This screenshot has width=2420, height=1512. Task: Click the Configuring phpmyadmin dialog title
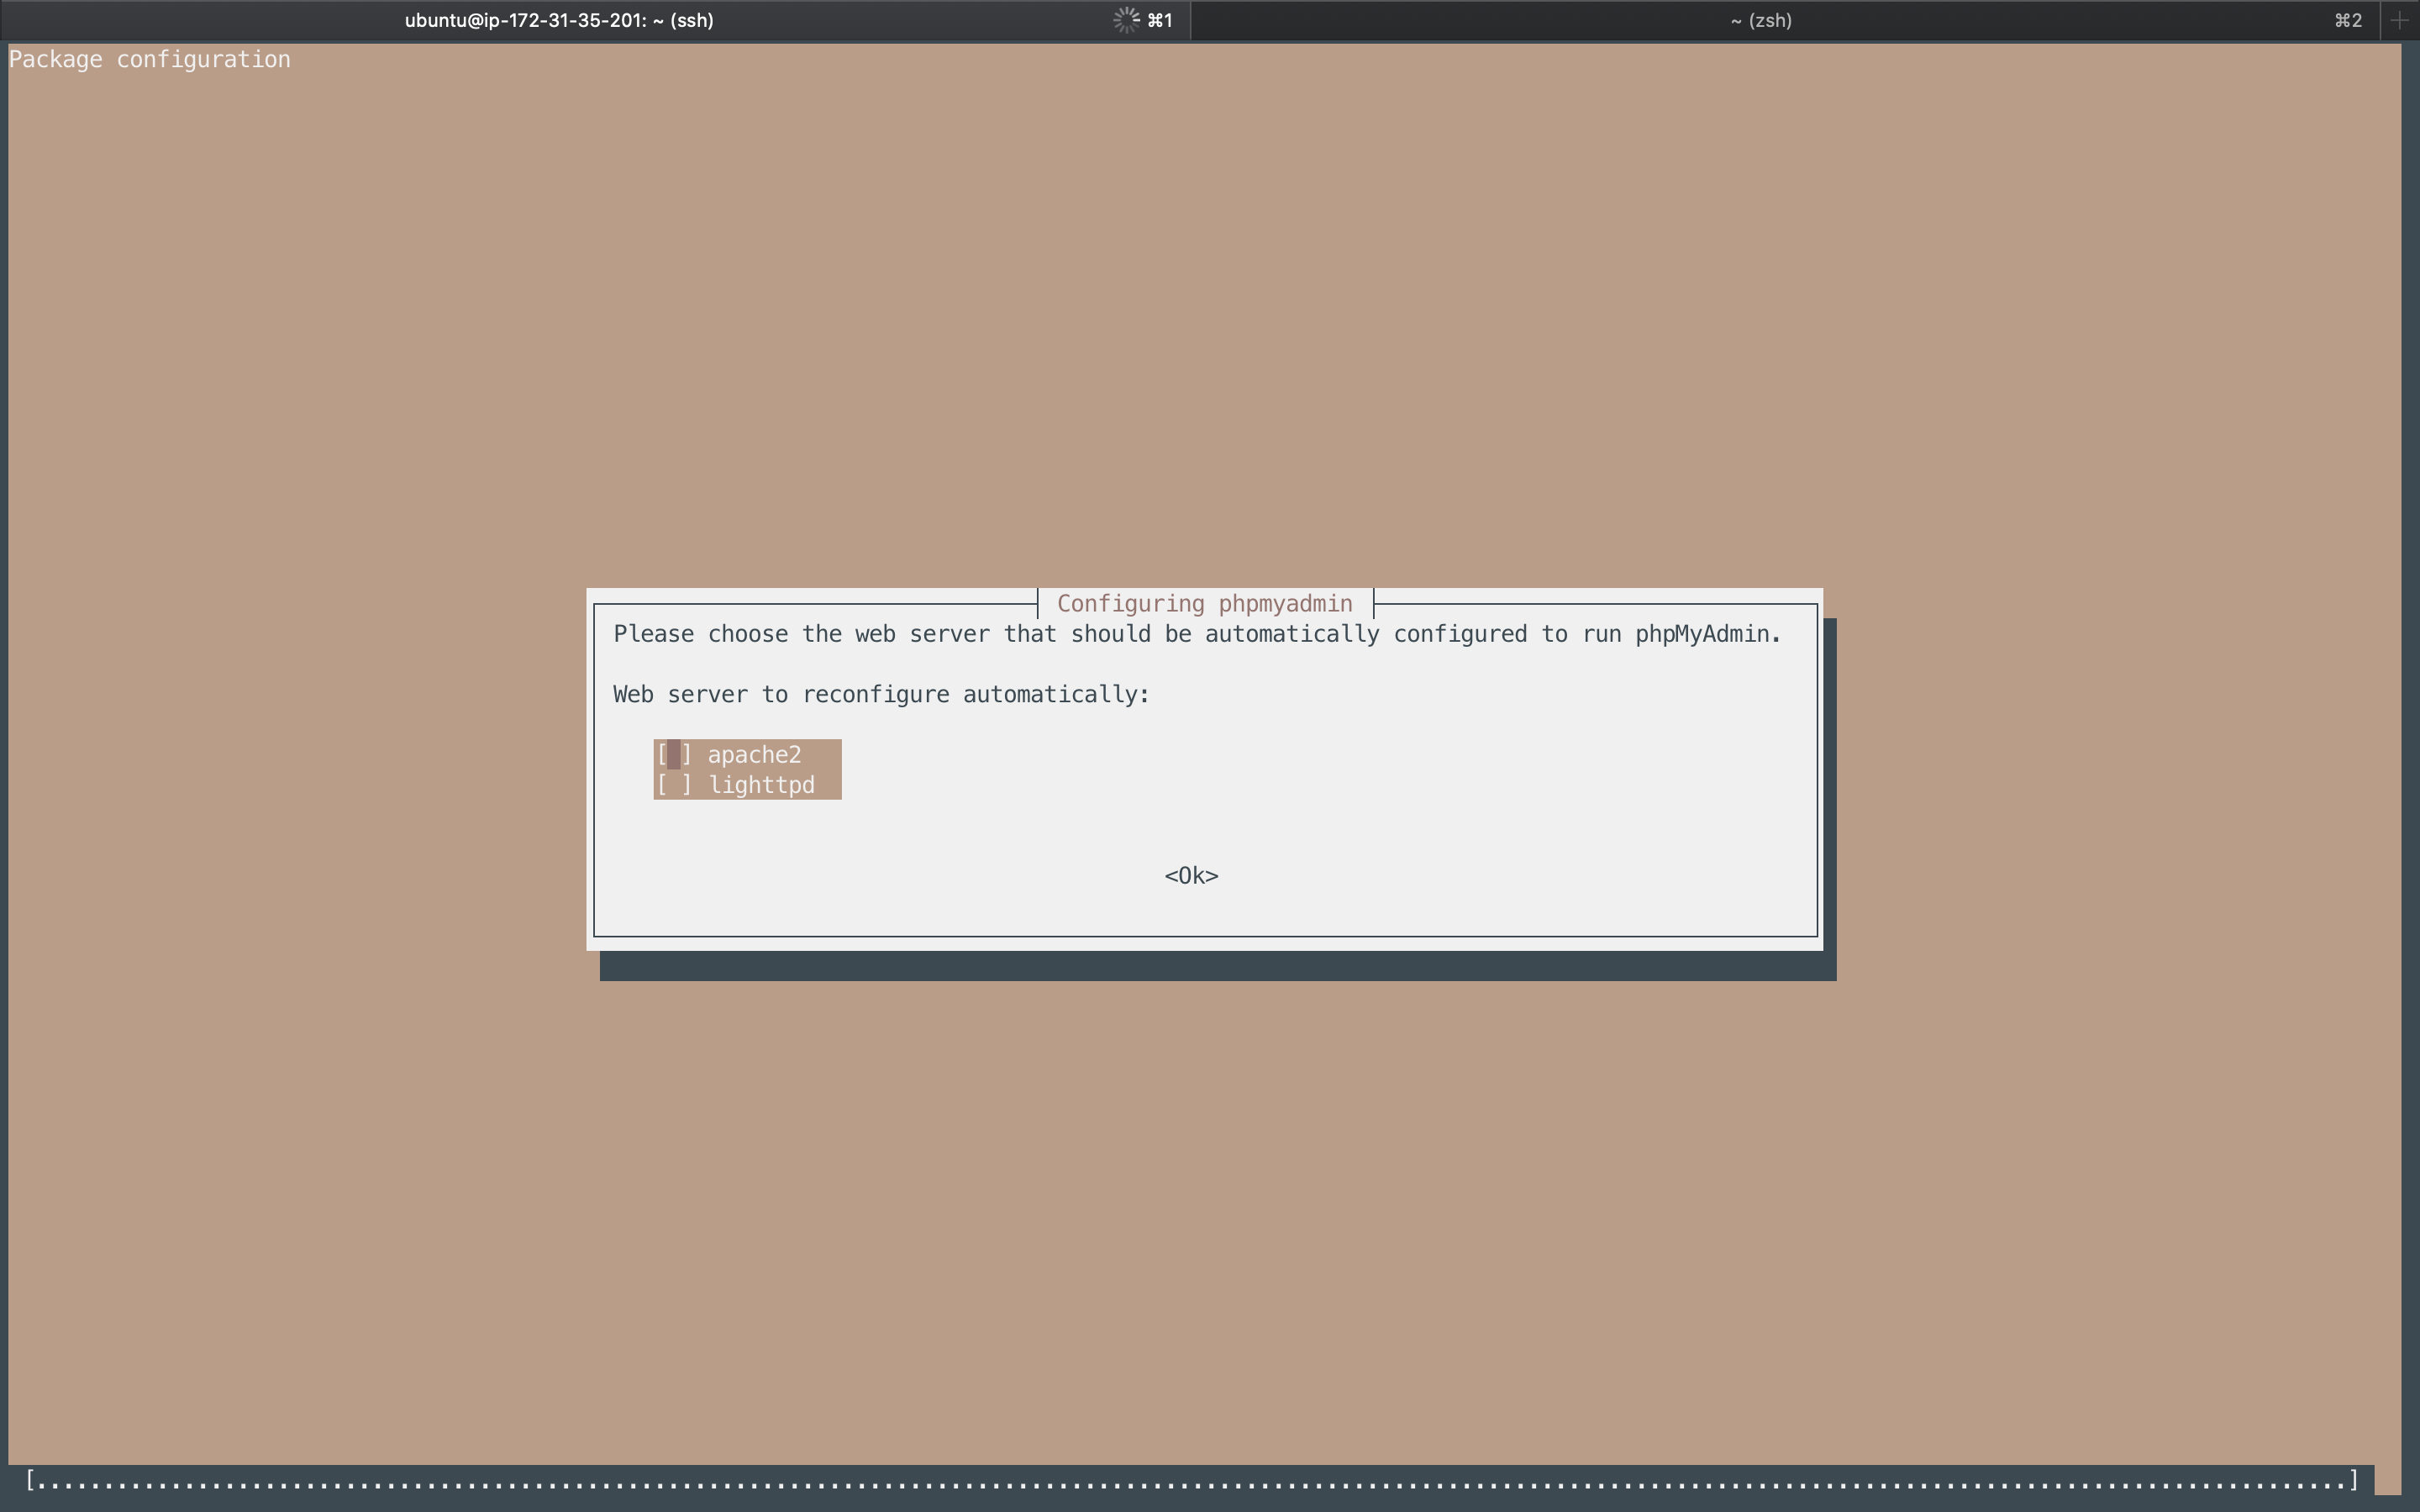tap(1205, 604)
